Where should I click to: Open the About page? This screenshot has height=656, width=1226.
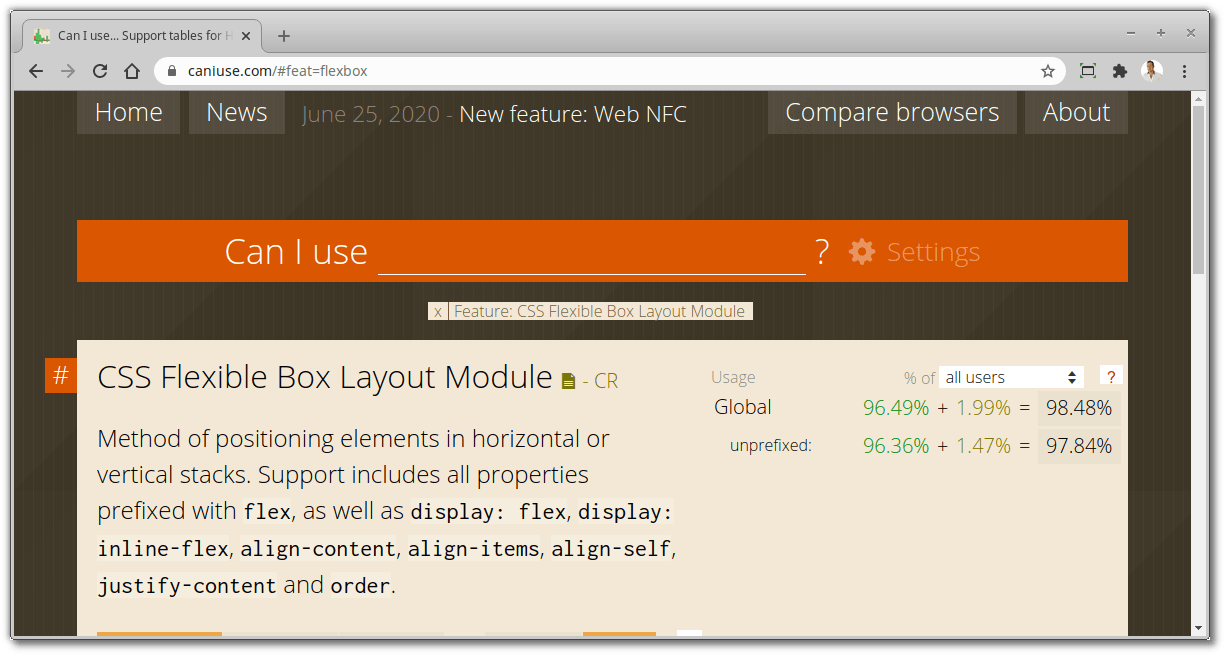click(1077, 112)
